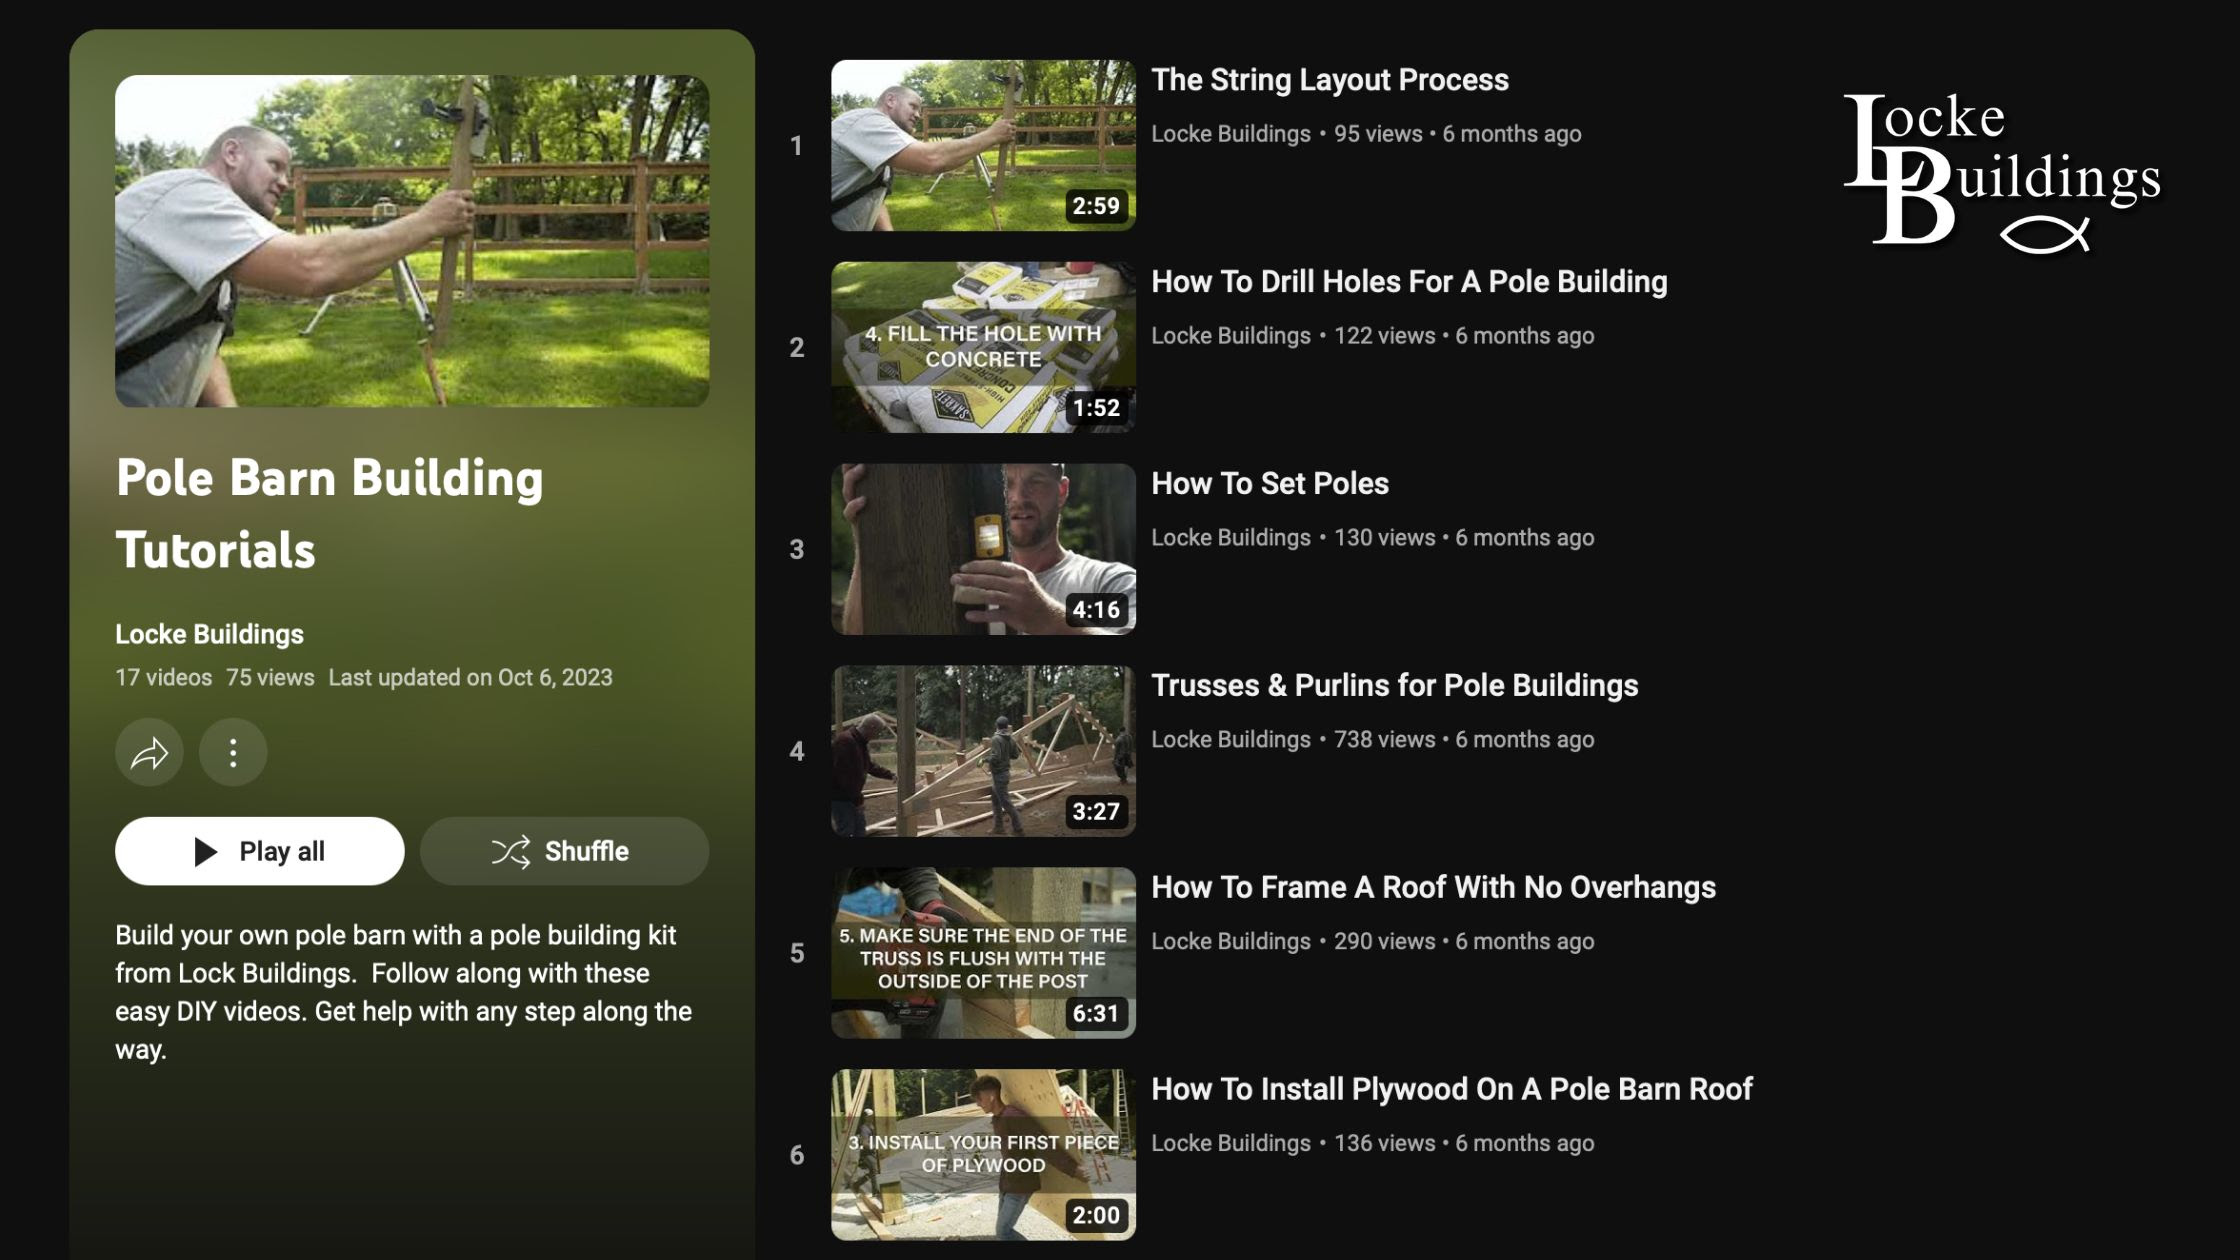Open the playlist cover thumbnail
The width and height of the screenshot is (2240, 1260).
412,241
